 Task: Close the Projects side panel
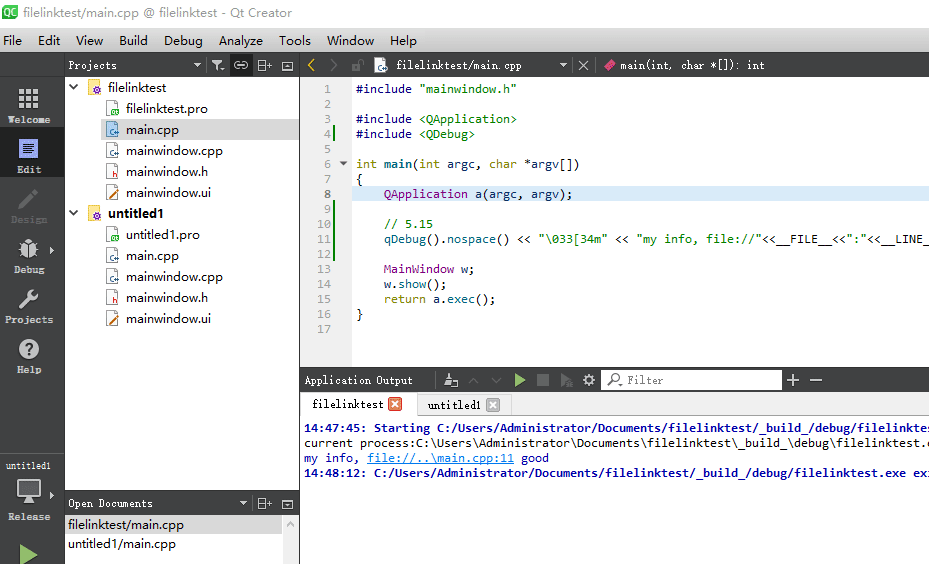(x=287, y=66)
